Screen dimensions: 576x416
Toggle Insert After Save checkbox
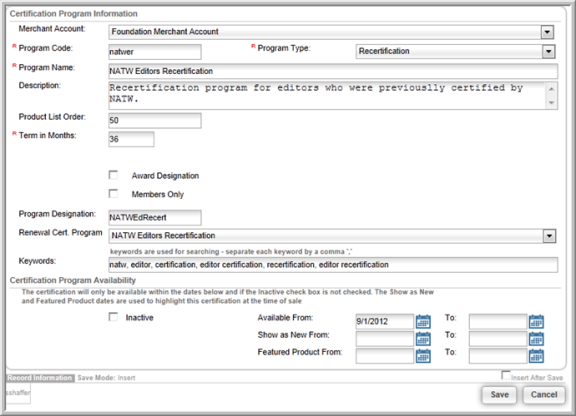(x=506, y=375)
